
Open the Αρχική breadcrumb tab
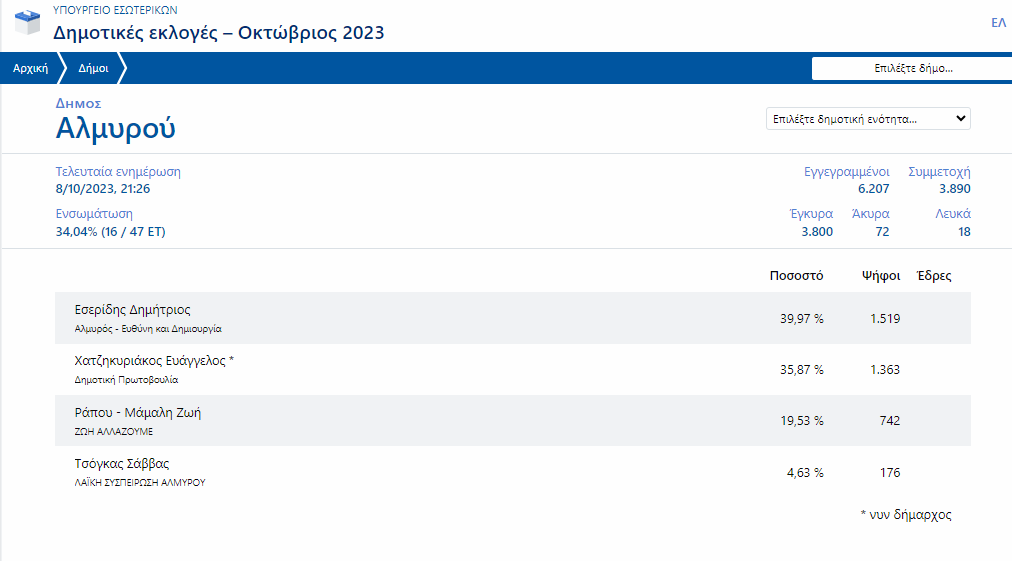(x=30, y=69)
